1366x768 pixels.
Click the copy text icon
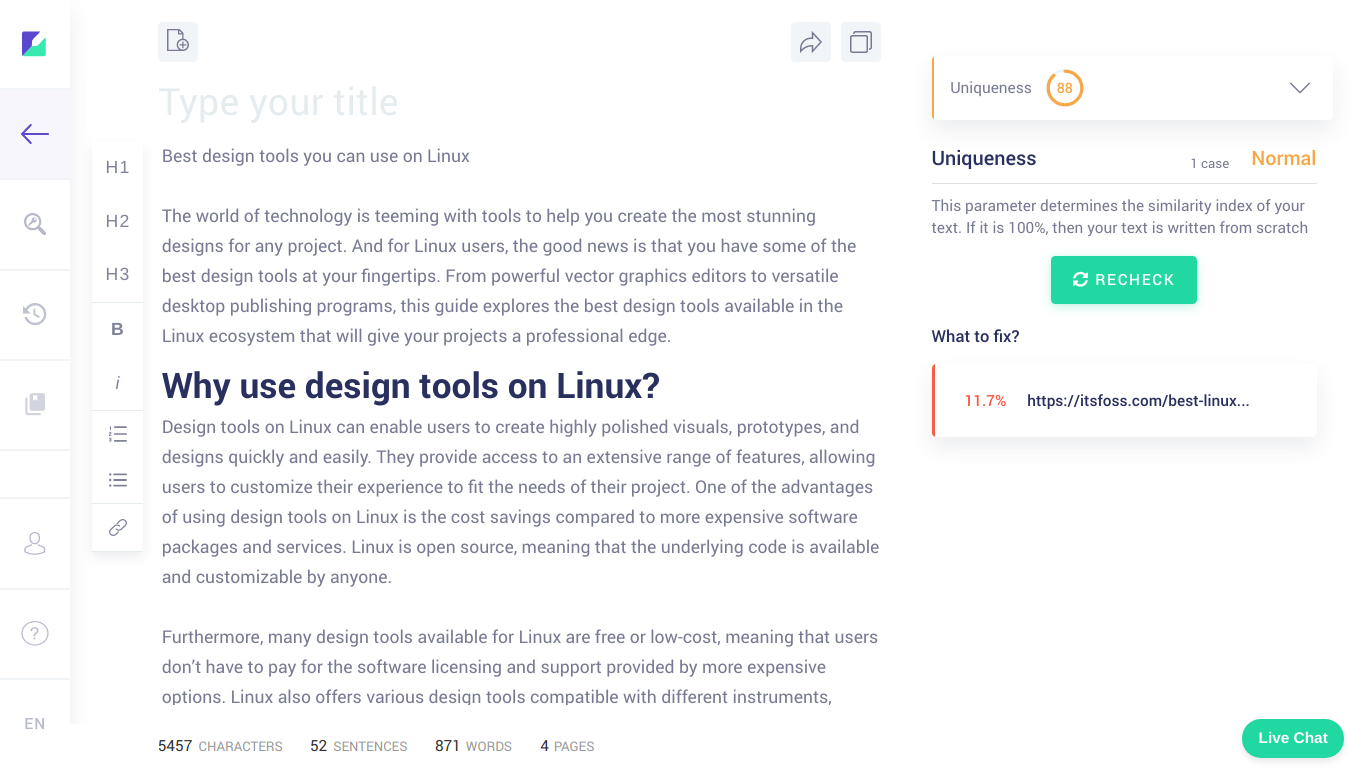click(x=861, y=42)
